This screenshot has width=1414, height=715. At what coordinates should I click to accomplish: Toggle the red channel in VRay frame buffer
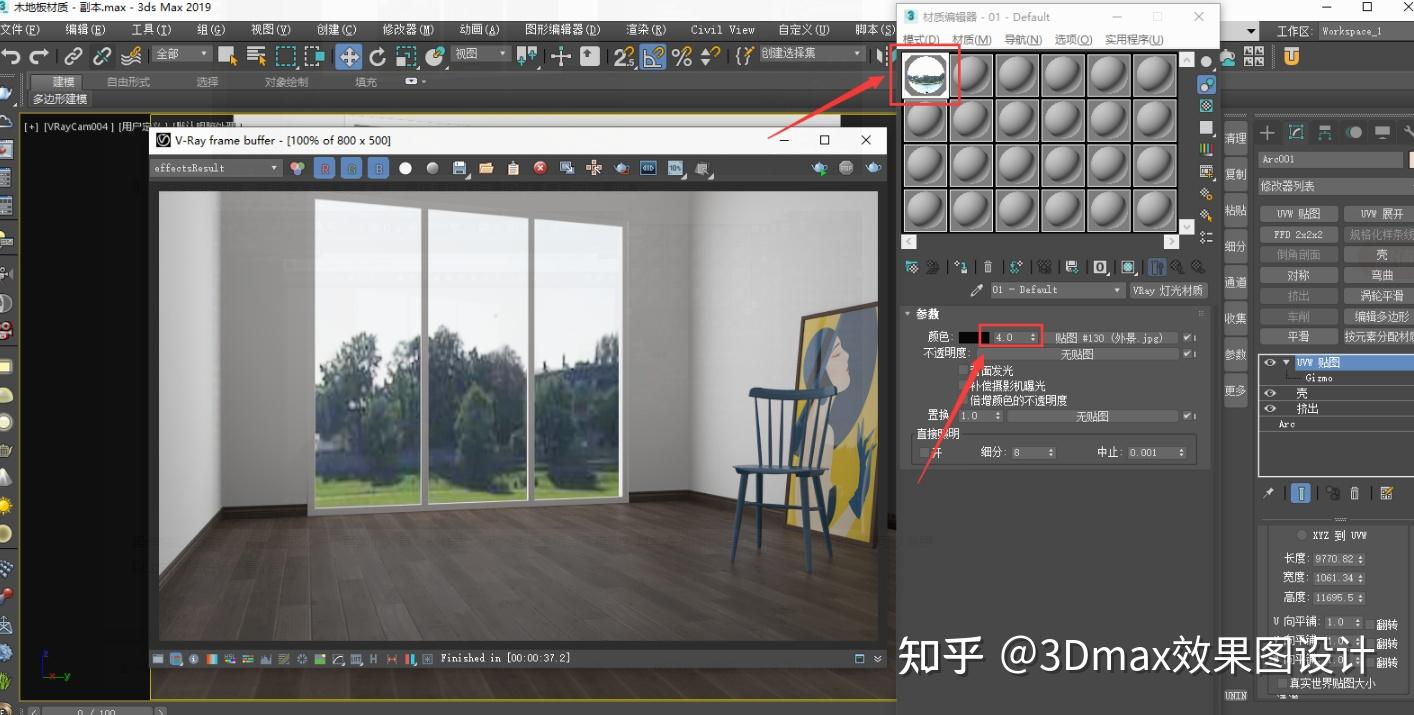326,168
